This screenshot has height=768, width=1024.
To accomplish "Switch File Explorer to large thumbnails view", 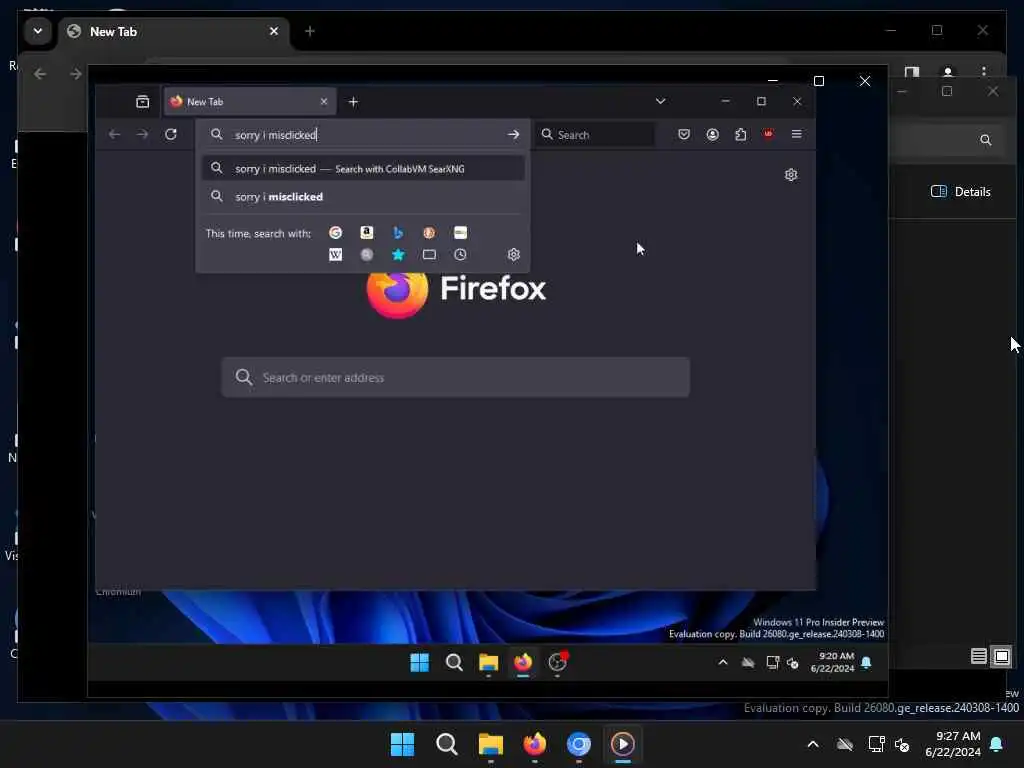I will pos(1001,656).
